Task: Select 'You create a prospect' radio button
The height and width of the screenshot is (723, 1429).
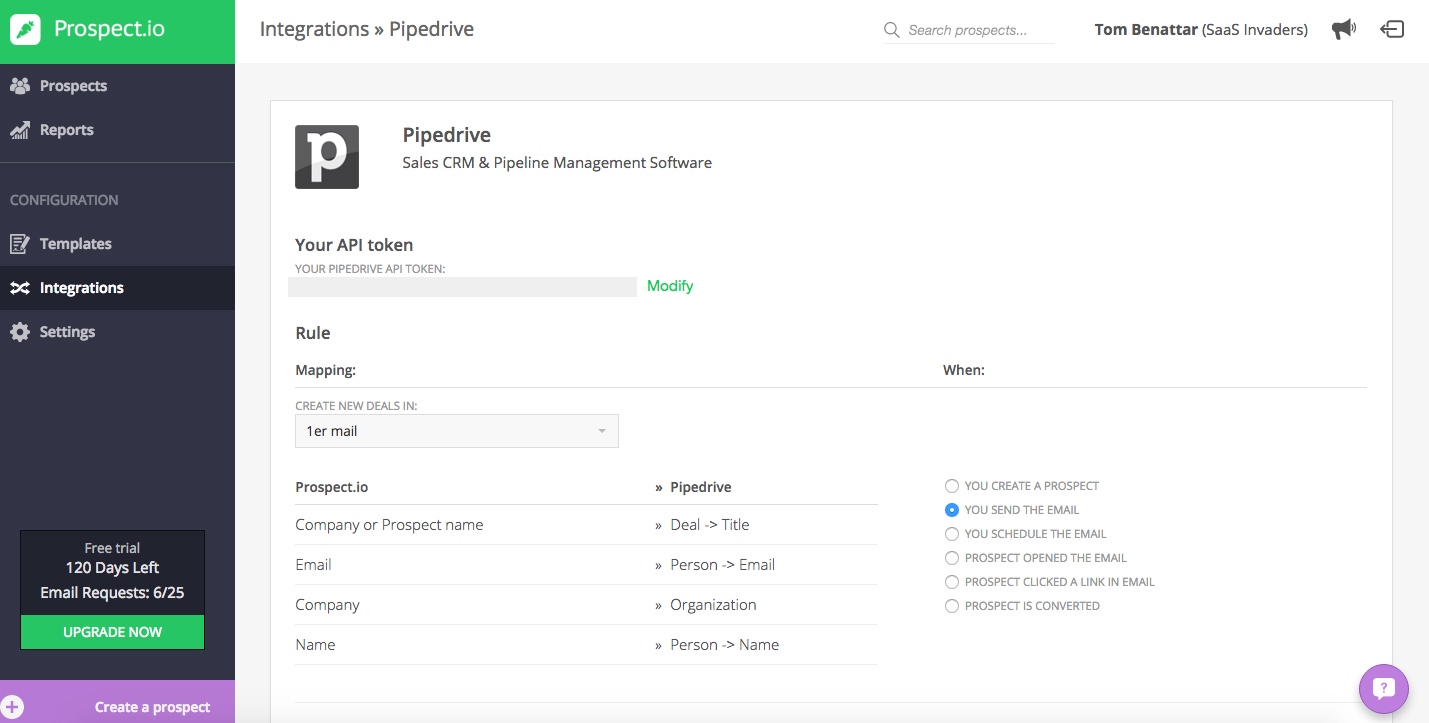Action: 952,486
